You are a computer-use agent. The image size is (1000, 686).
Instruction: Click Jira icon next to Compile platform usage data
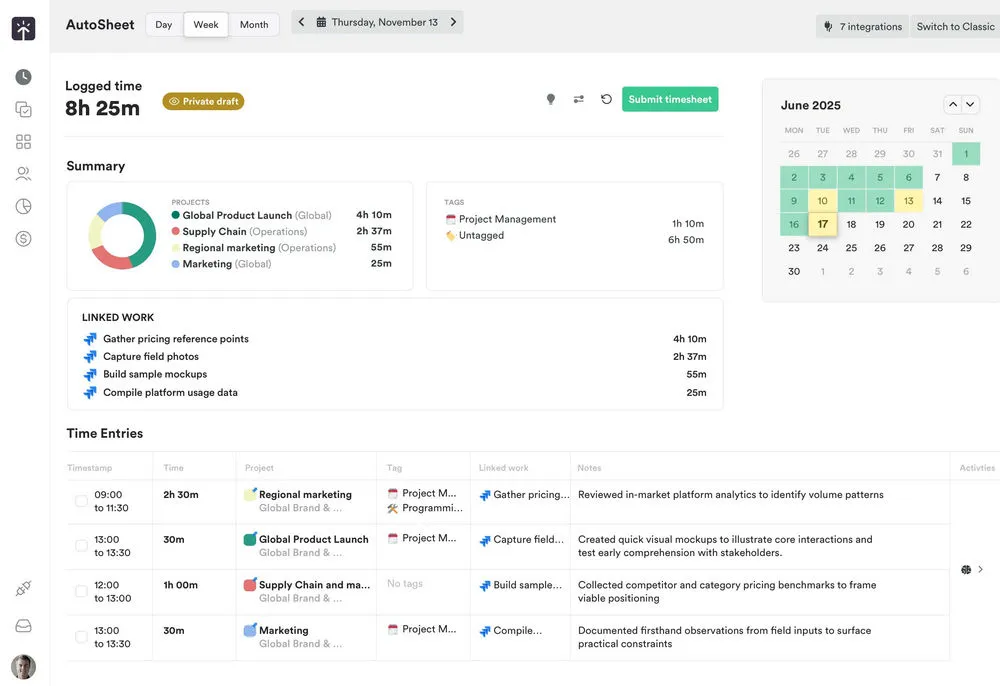(x=90, y=393)
